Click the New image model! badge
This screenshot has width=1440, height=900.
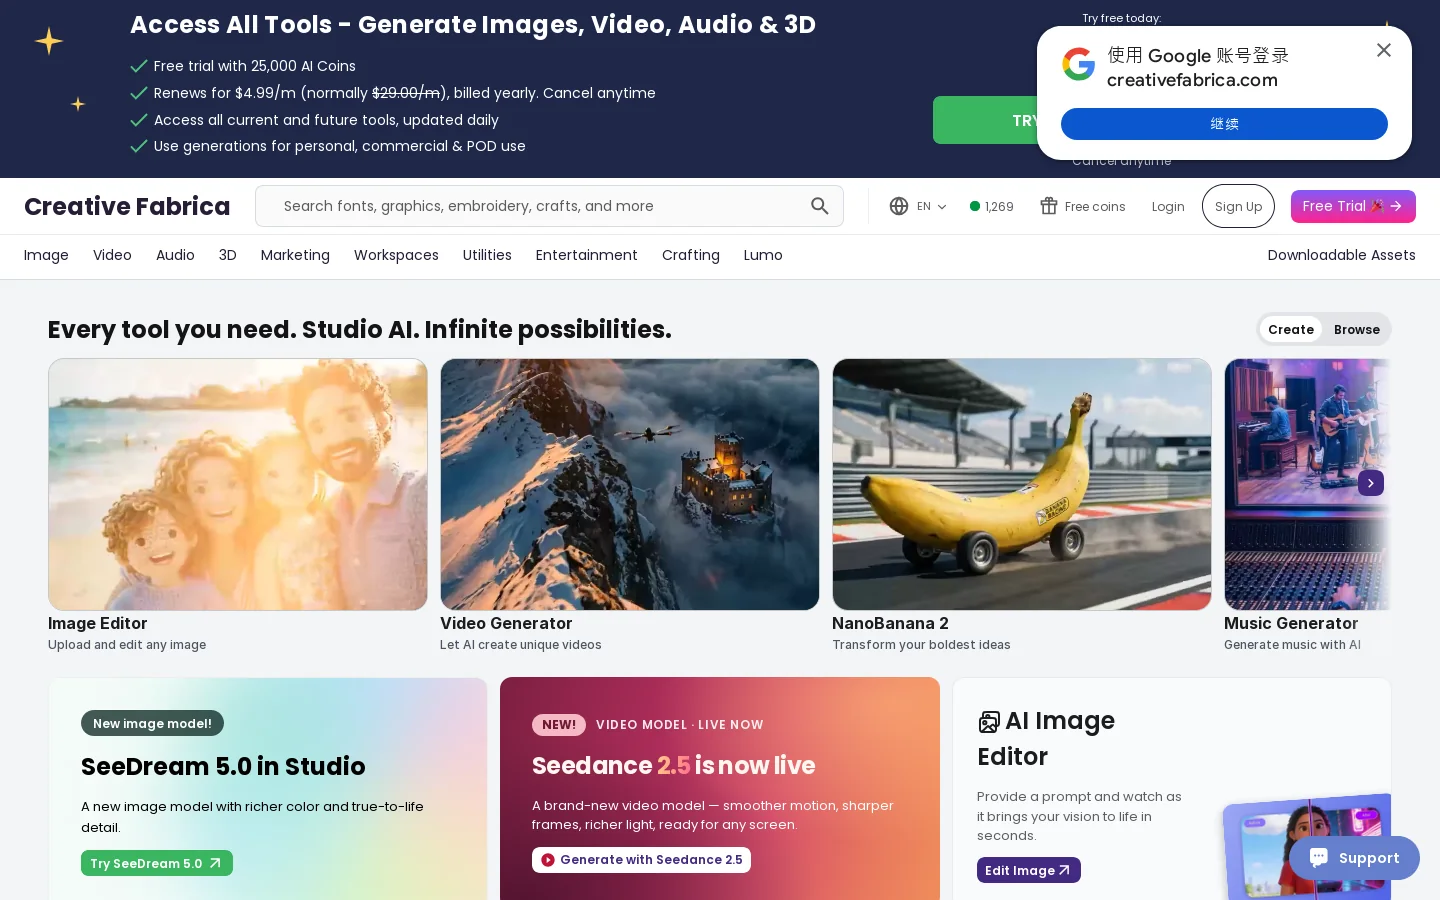[152, 723]
